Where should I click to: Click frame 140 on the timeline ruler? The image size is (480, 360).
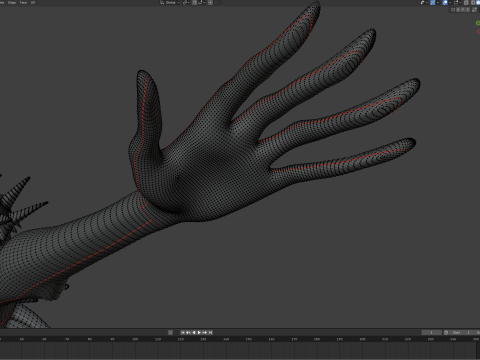point(226,339)
